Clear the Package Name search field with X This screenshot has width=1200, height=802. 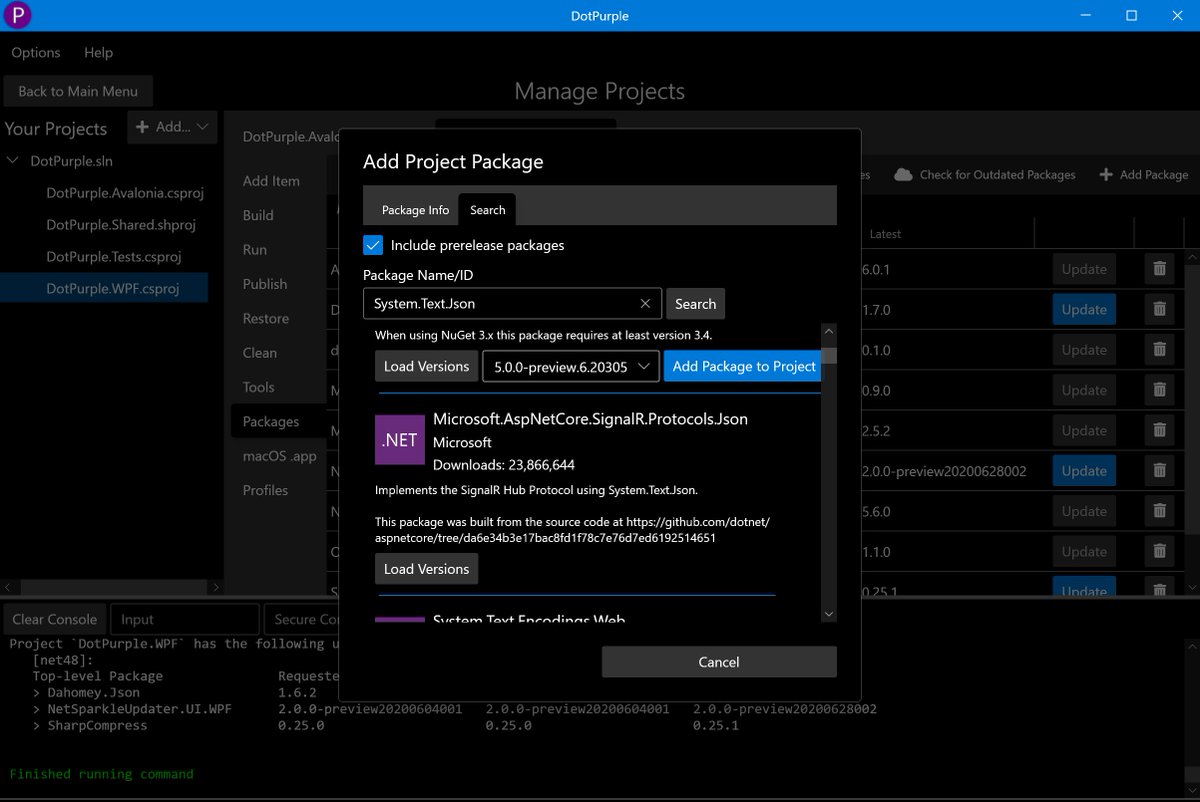(645, 304)
